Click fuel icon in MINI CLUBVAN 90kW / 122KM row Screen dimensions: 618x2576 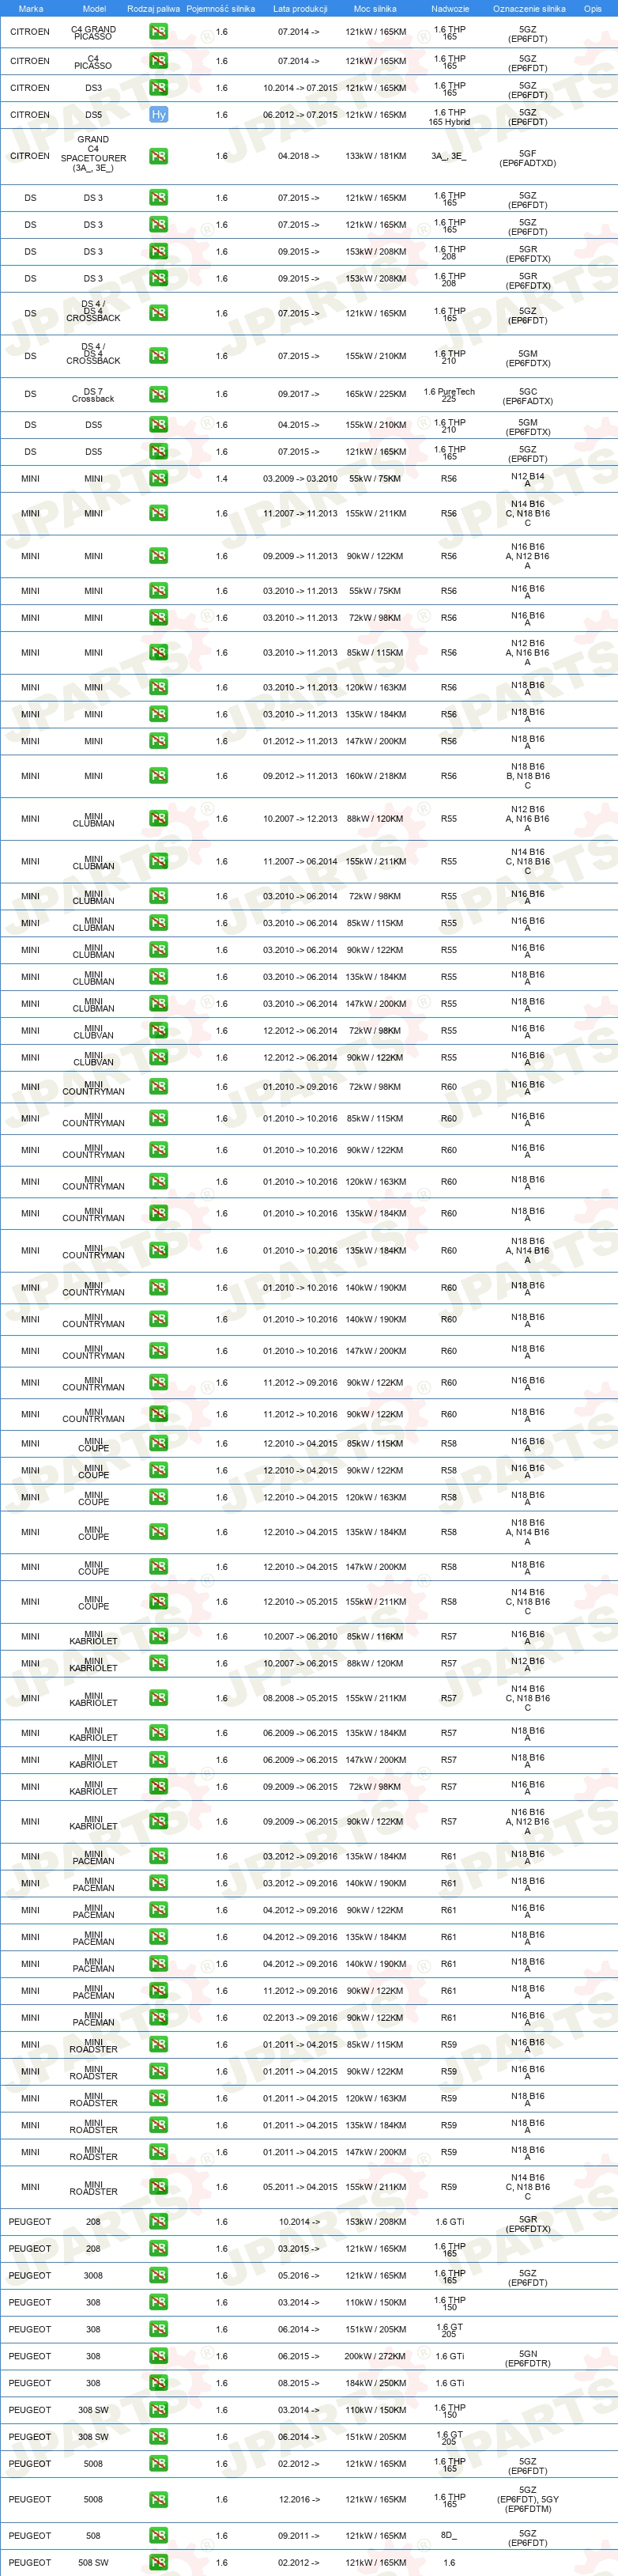(158, 1058)
